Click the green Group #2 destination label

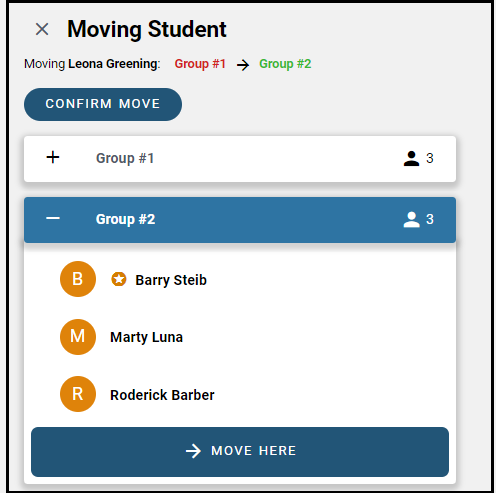click(285, 64)
